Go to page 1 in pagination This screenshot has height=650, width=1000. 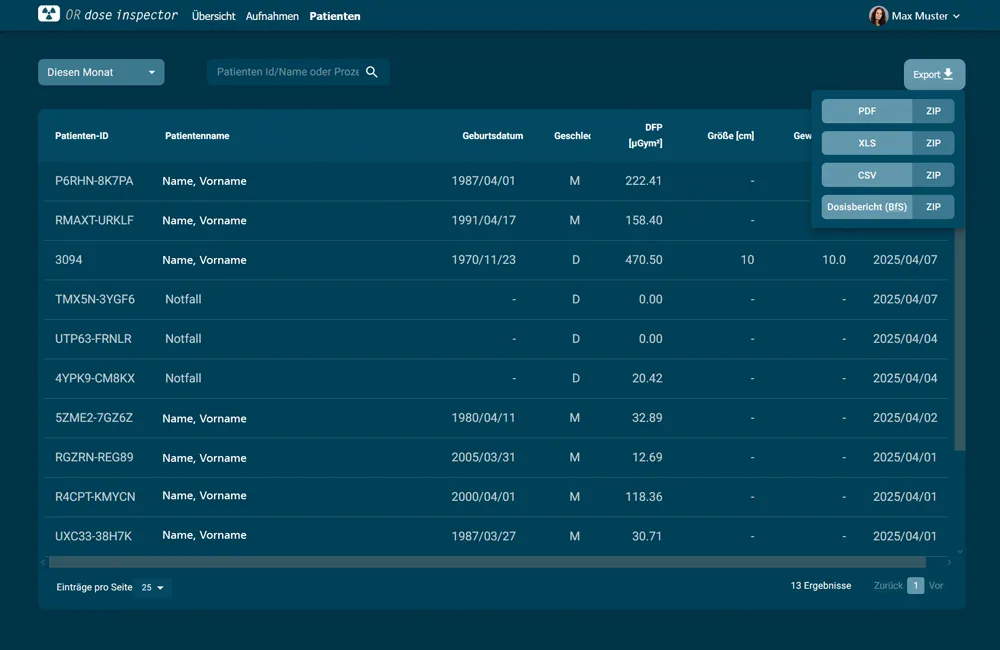click(x=915, y=586)
